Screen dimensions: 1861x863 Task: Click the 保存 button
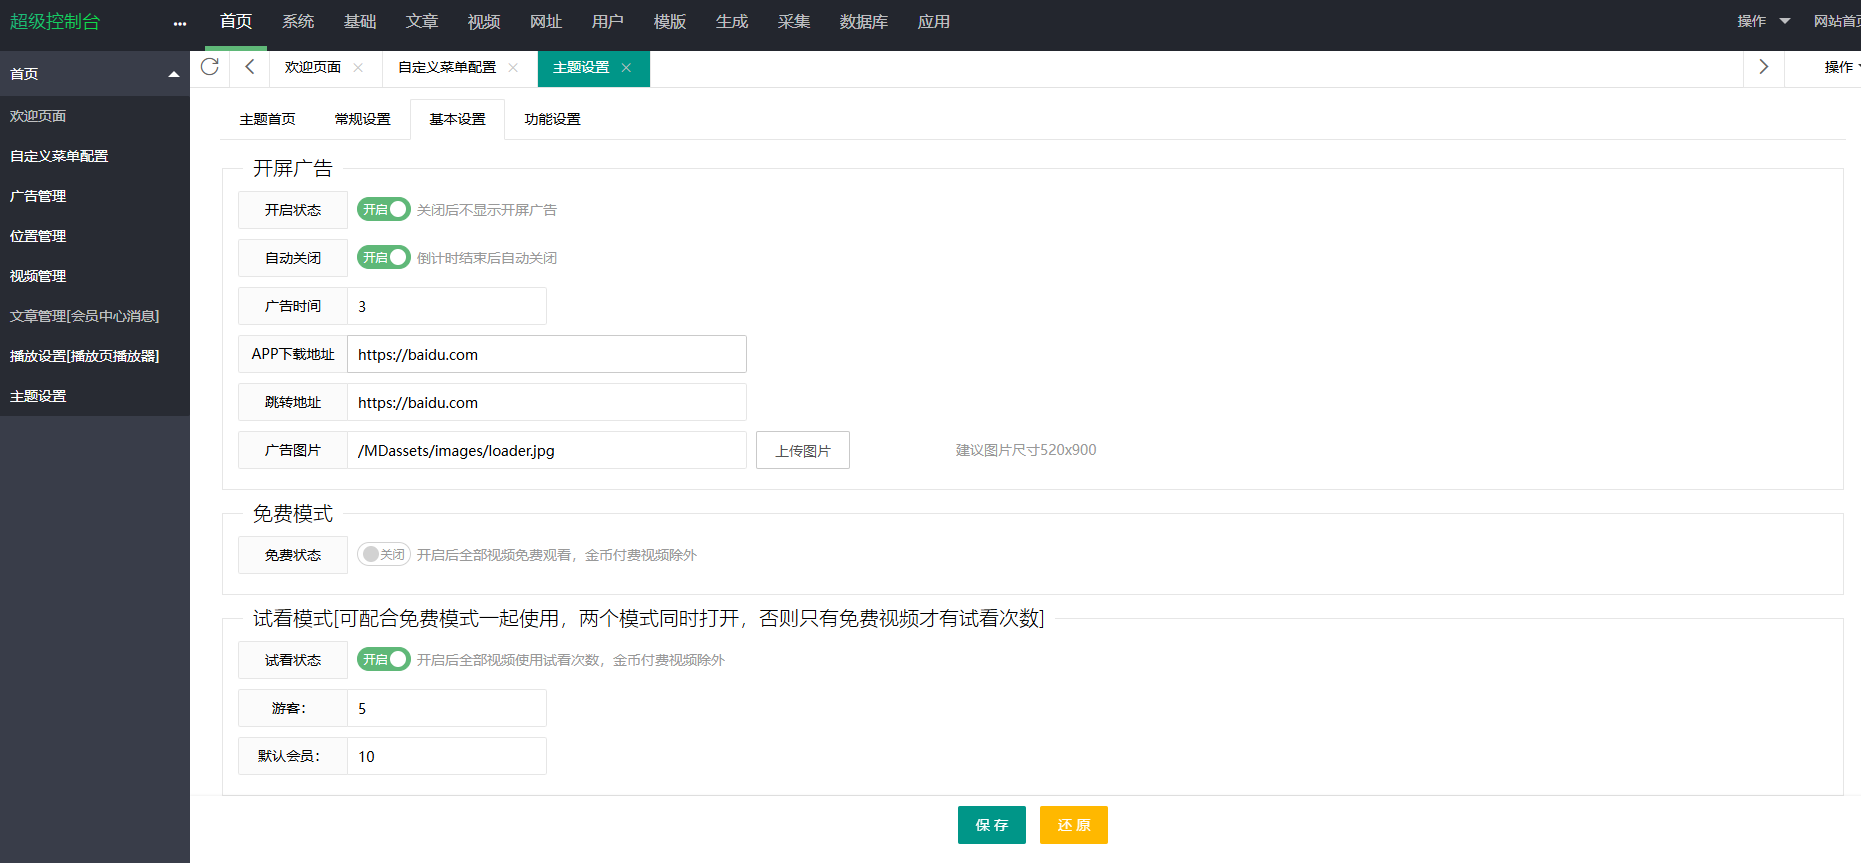coord(991,825)
